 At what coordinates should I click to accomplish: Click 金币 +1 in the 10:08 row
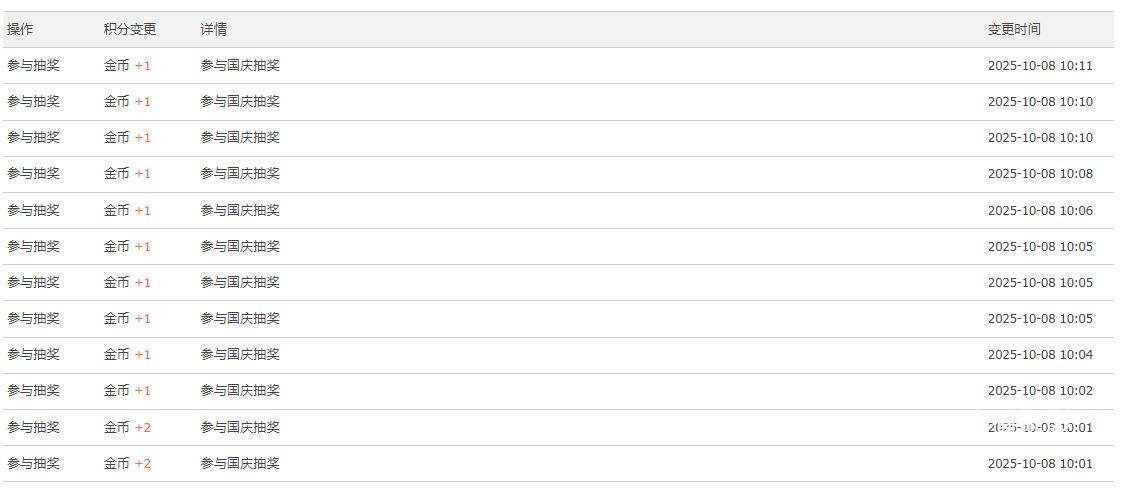(127, 174)
